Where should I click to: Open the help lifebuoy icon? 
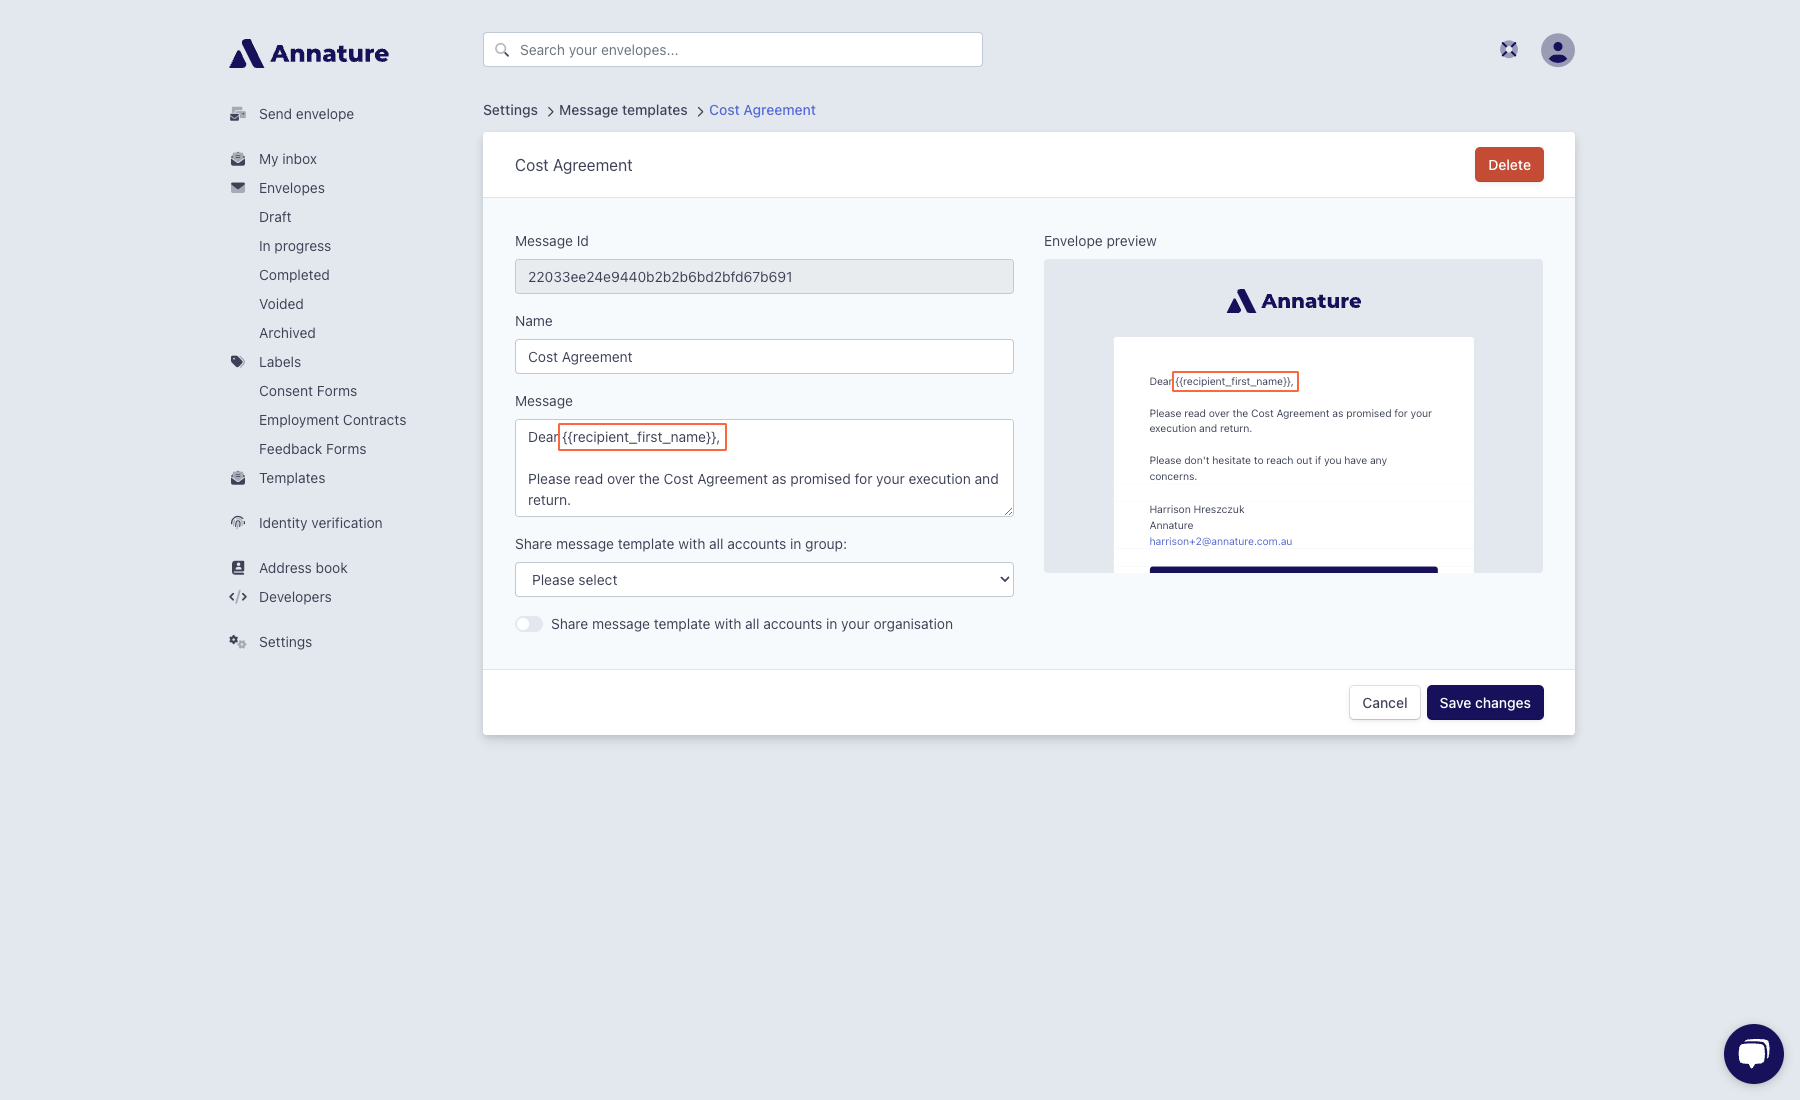pyautogui.click(x=1508, y=48)
